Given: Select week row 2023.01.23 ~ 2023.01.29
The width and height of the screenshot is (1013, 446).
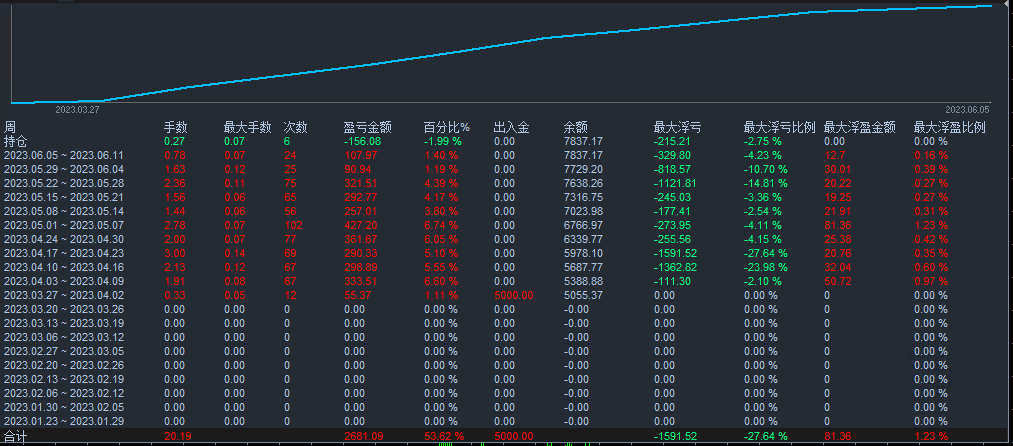Looking at the screenshot, I should click(x=63, y=421).
